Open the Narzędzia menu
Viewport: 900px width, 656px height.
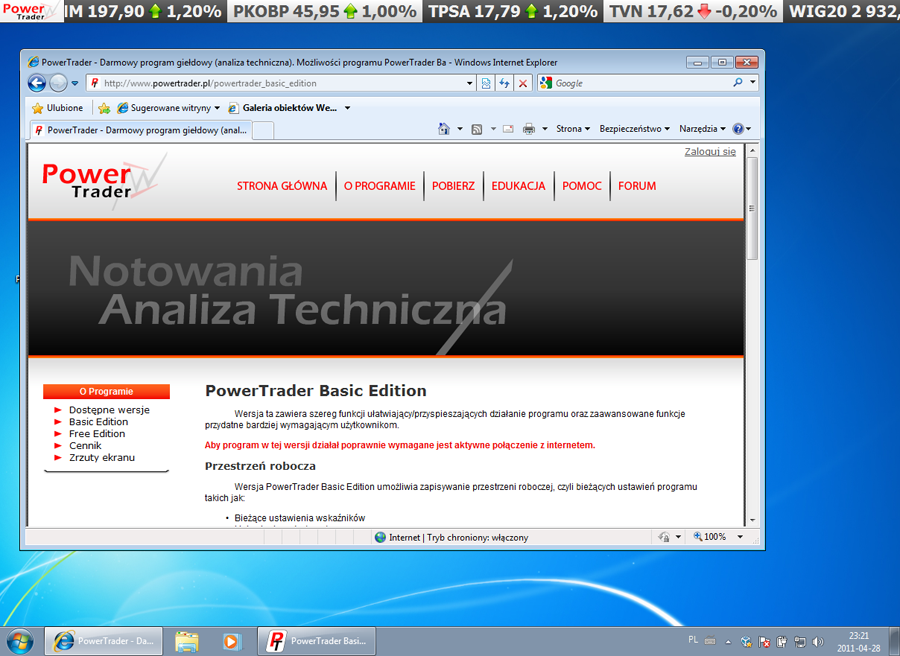(703, 129)
